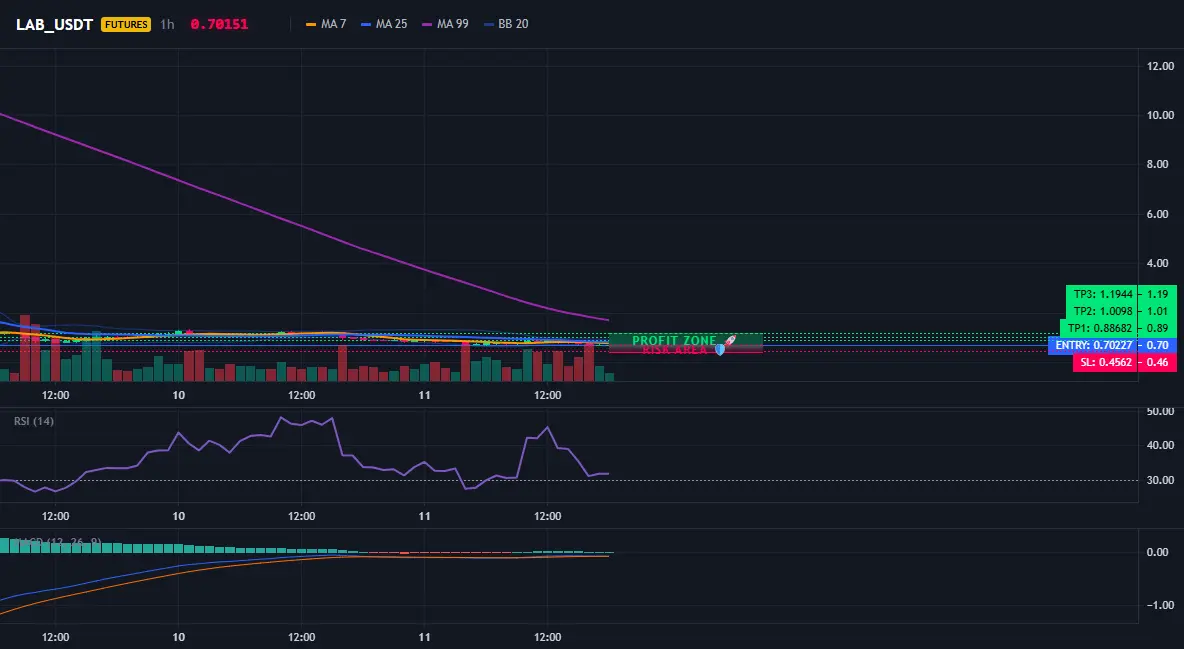Image resolution: width=1184 pixels, height=649 pixels.
Task: Toggle the BB 20 indicator label
Action: point(513,24)
